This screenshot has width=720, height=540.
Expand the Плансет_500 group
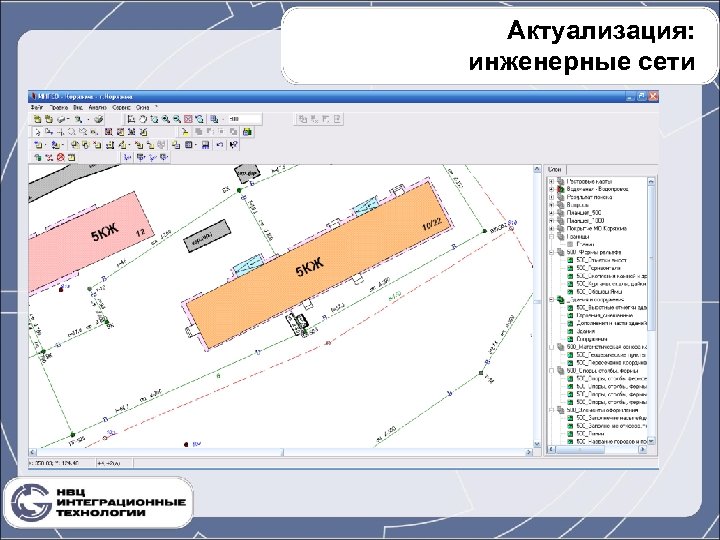[x=551, y=213]
